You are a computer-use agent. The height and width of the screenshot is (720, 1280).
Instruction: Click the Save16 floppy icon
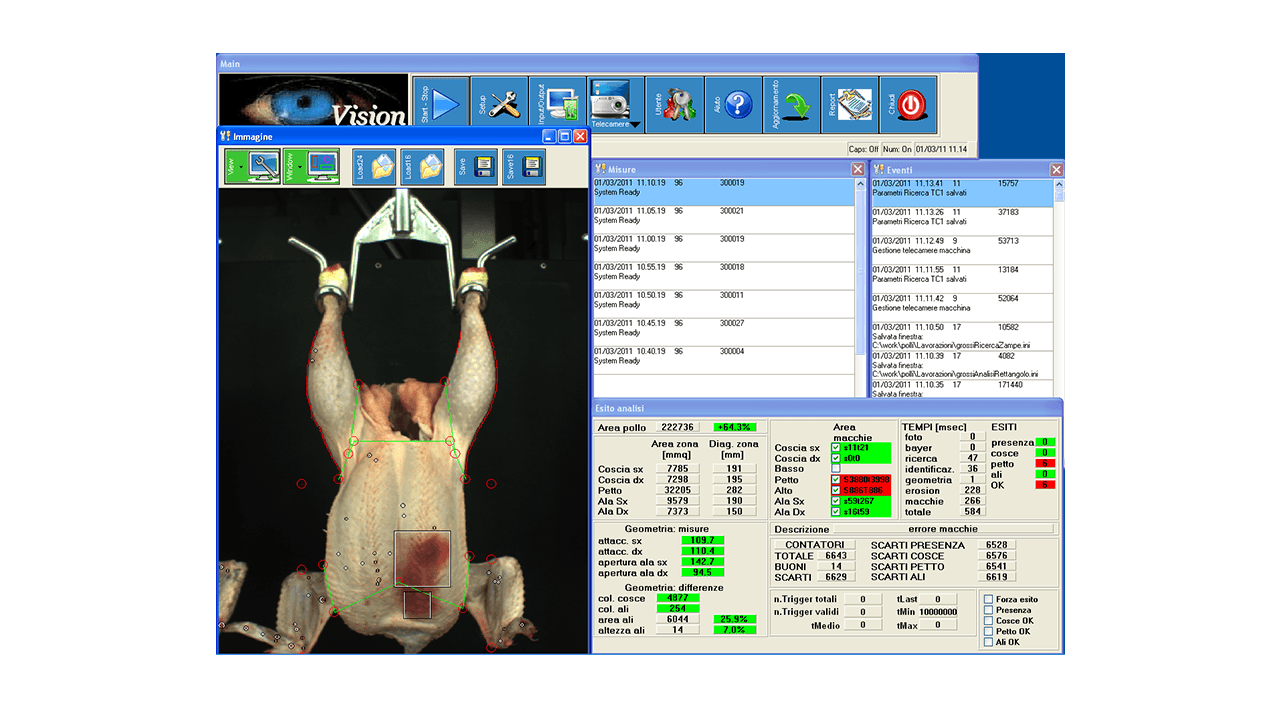(x=523, y=166)
